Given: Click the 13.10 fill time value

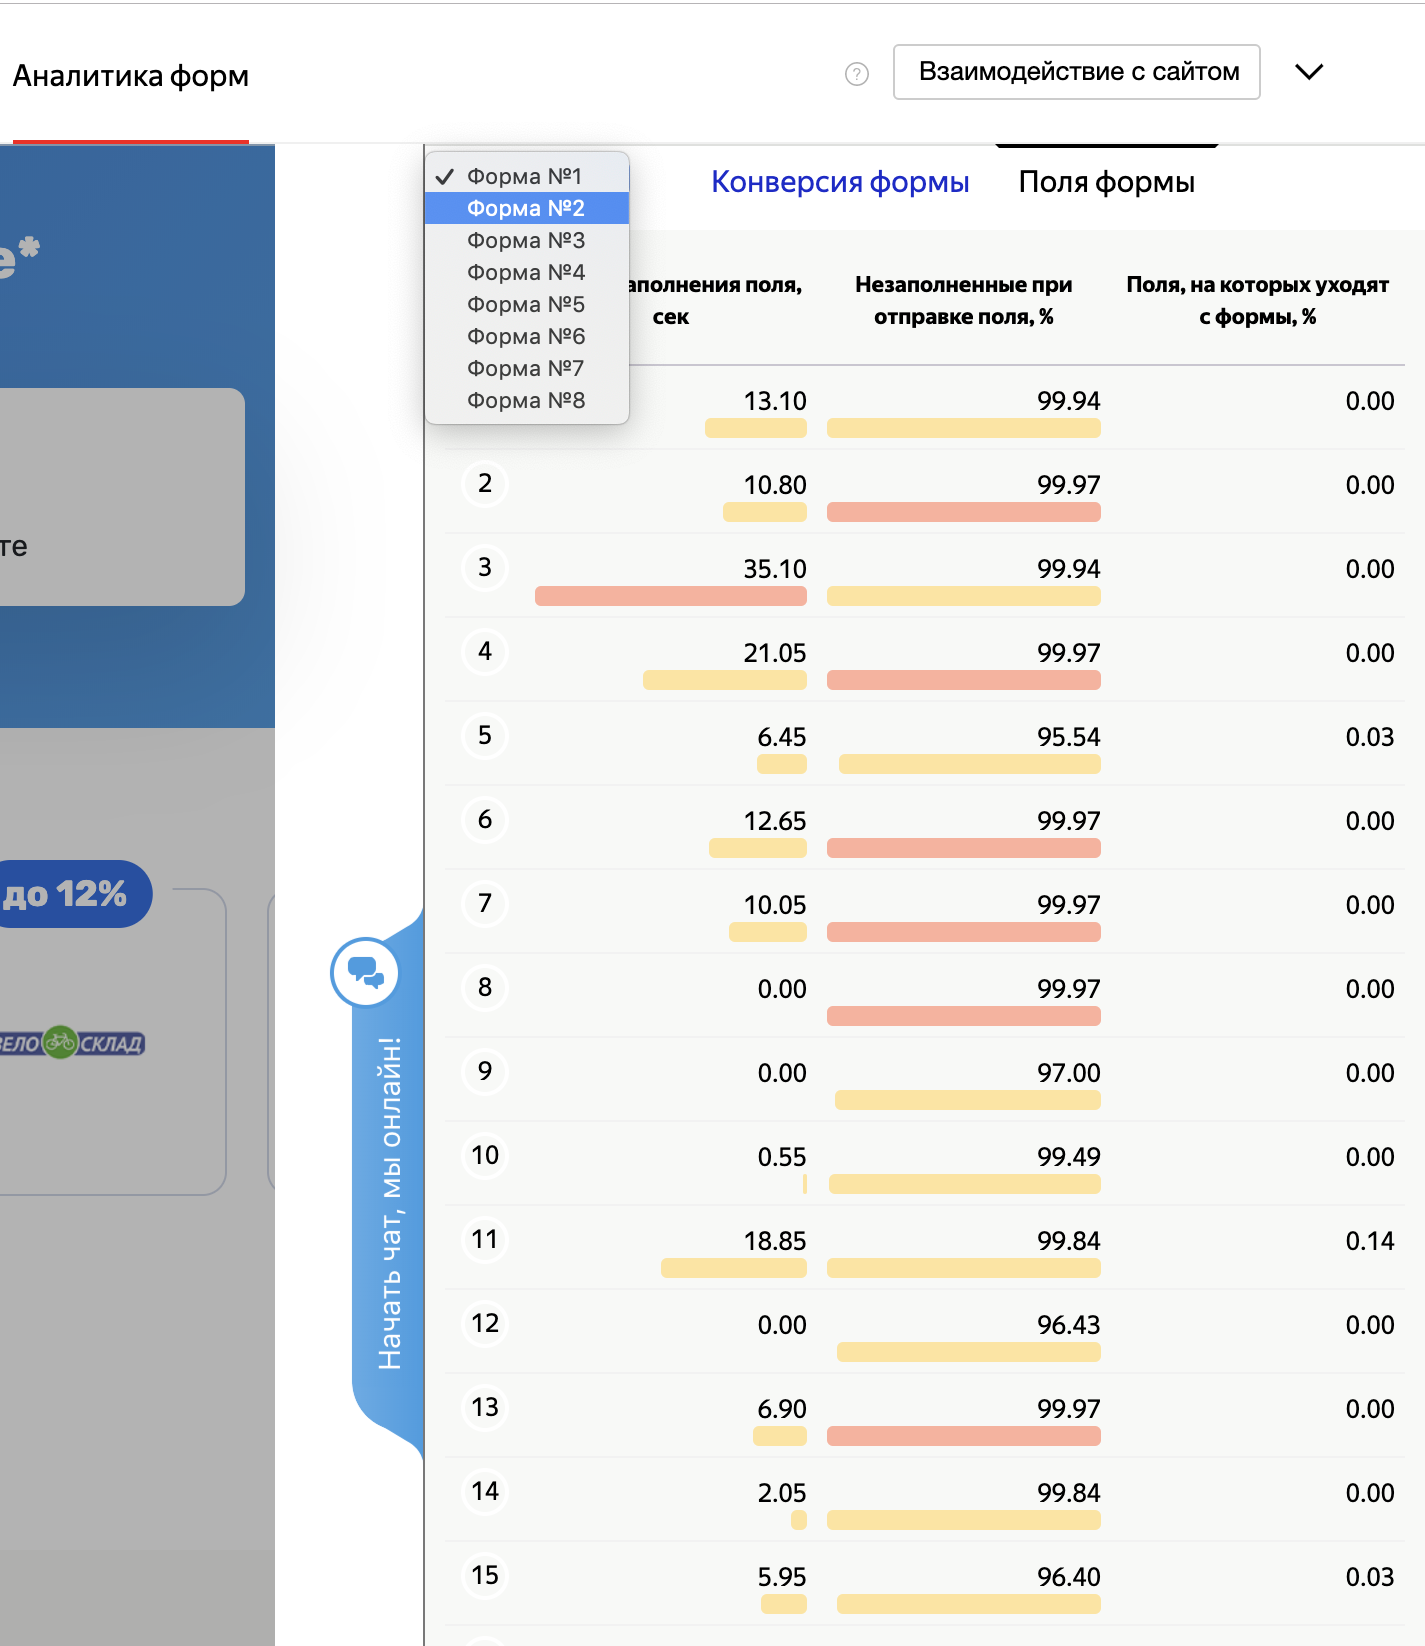Looking at the screenshot, I should 775,401.
